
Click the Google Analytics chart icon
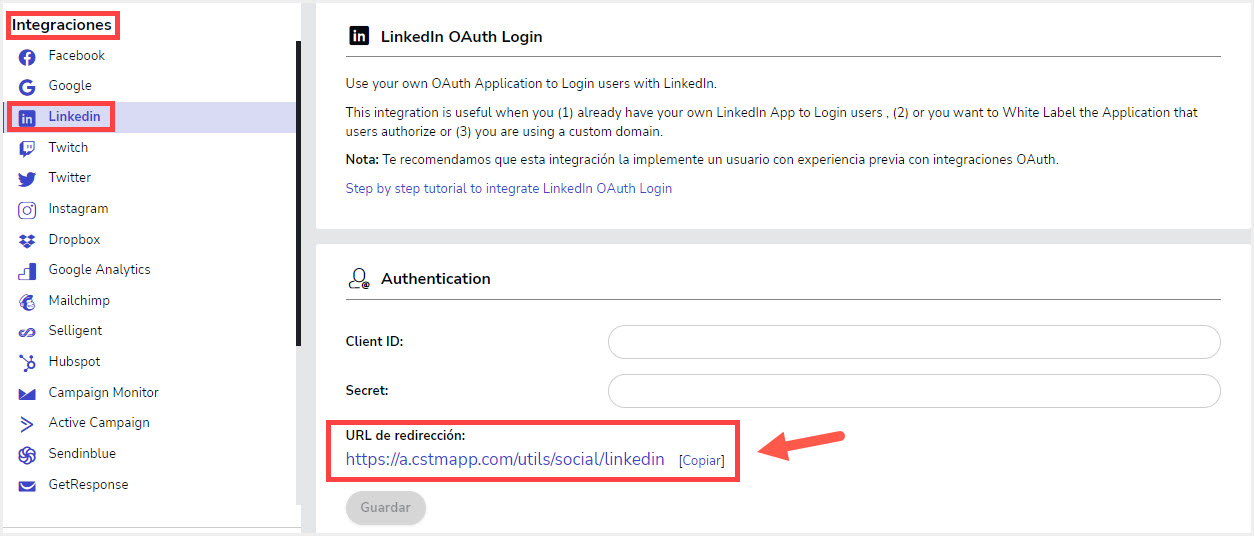pos(27,271)
